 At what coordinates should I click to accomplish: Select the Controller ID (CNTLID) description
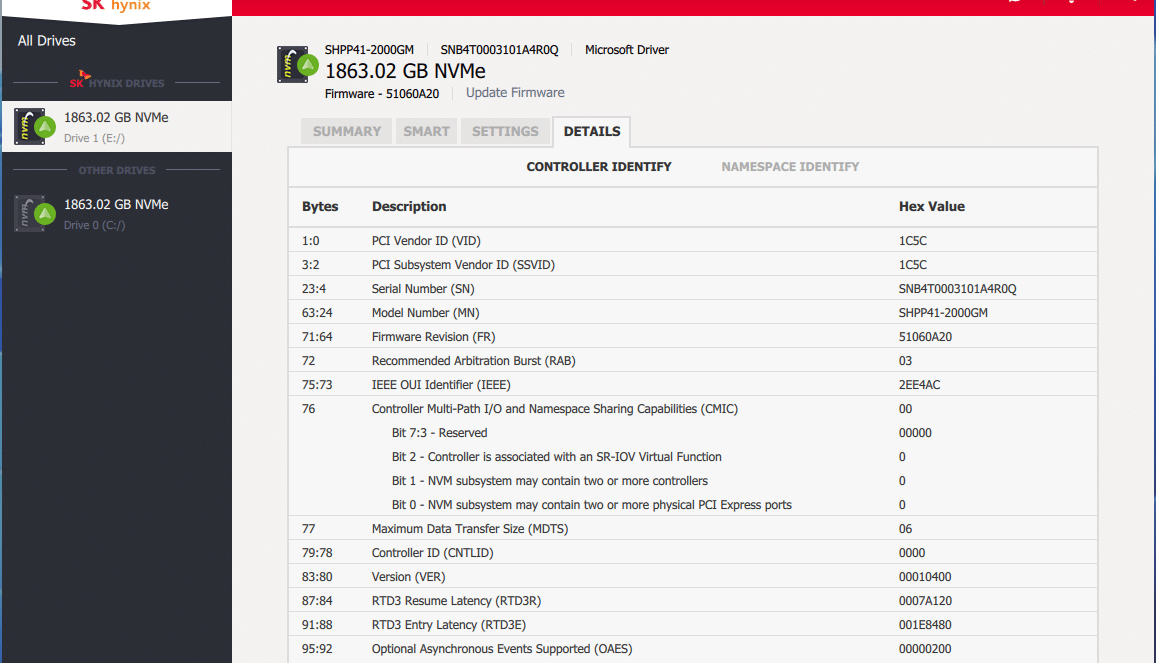433,553
